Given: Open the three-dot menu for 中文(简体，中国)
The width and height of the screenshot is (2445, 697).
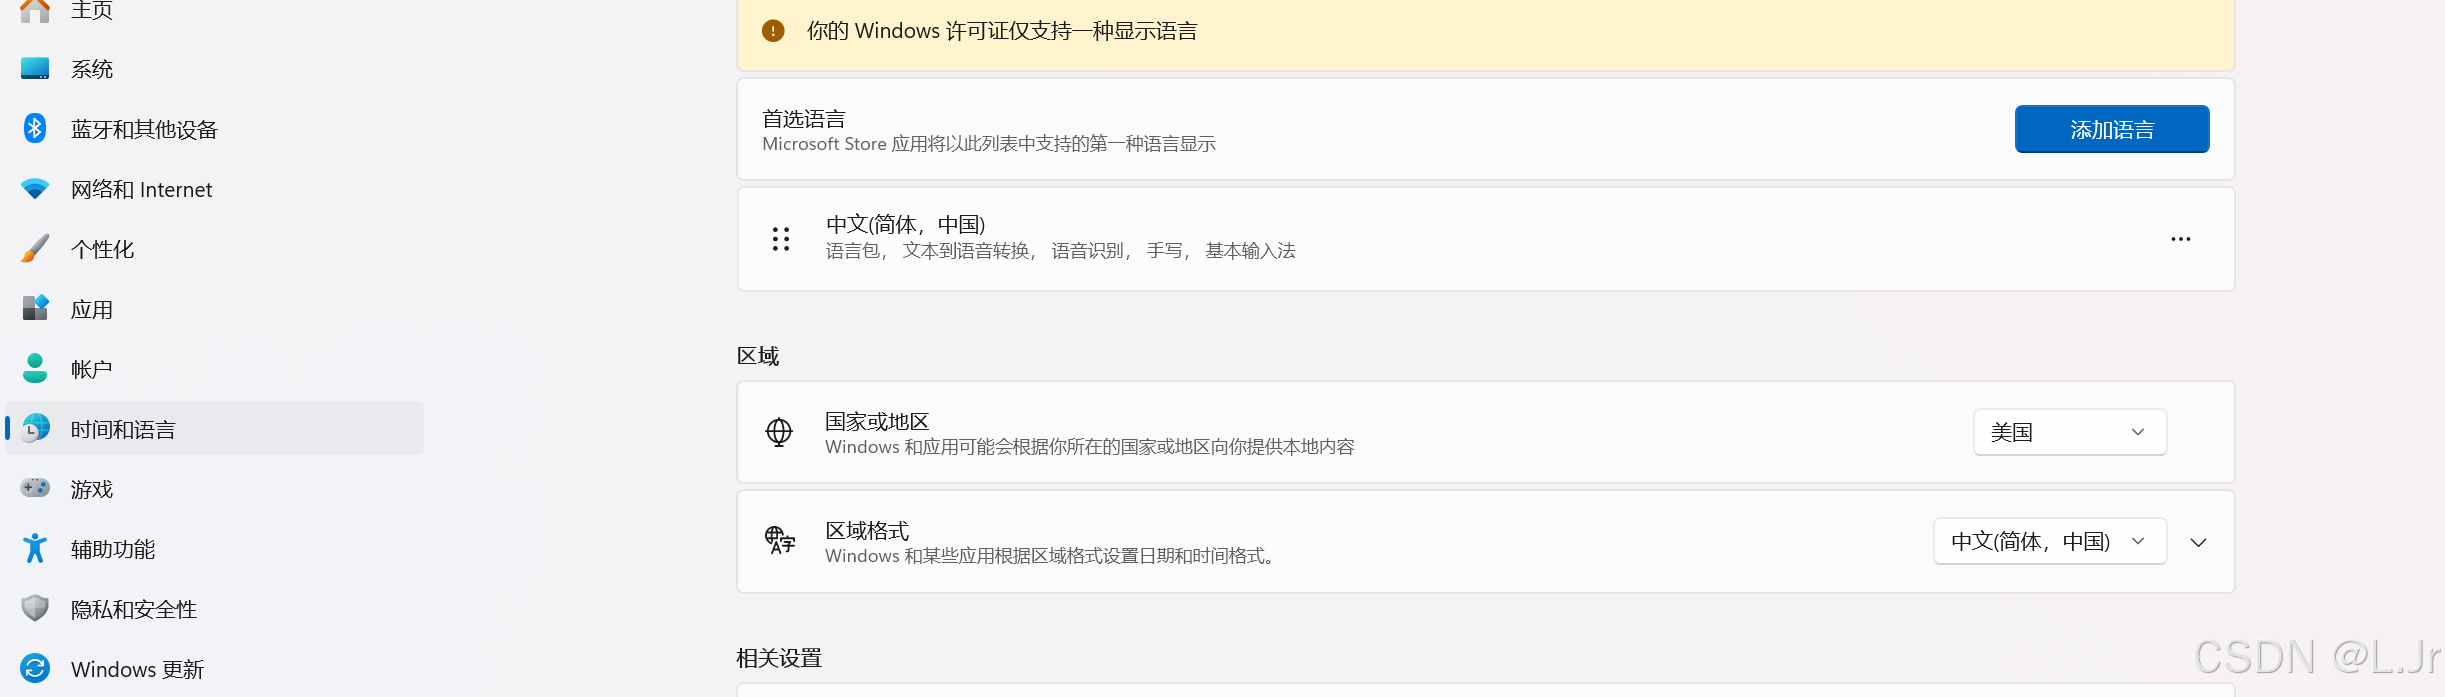Looking at the screenshot, I should click(x=2181, y=239).
